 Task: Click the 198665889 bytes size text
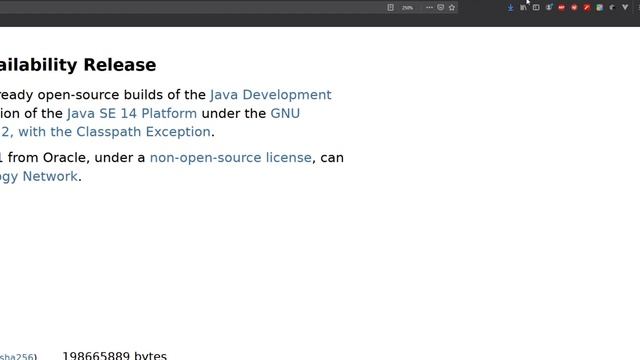pos(114,356)
